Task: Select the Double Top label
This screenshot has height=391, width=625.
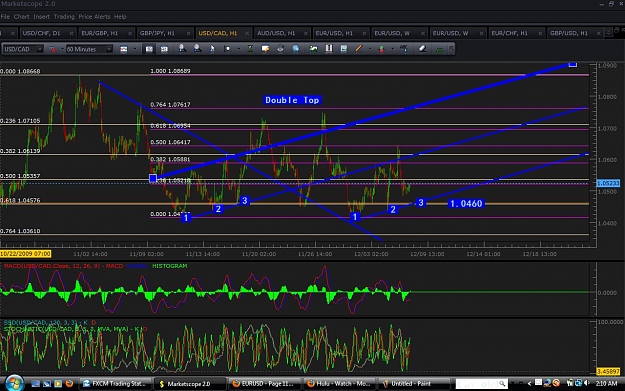Action: pyautogui.click(x=292, y=100)
